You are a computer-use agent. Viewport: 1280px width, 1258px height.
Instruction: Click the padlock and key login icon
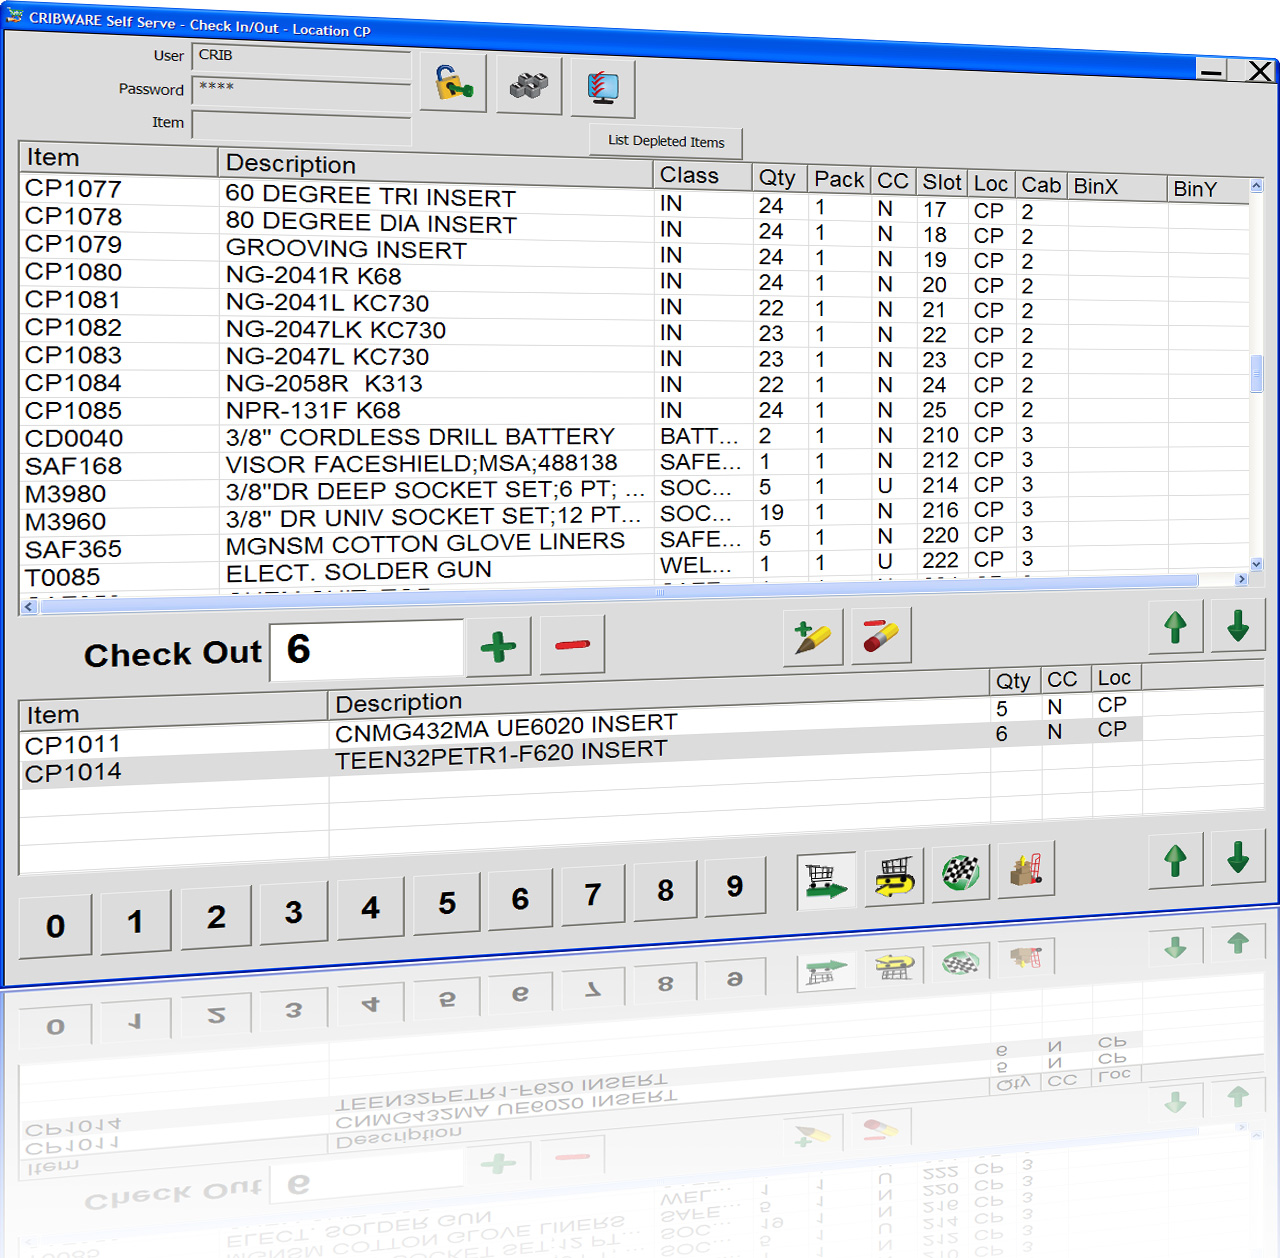tap(453, 84)
